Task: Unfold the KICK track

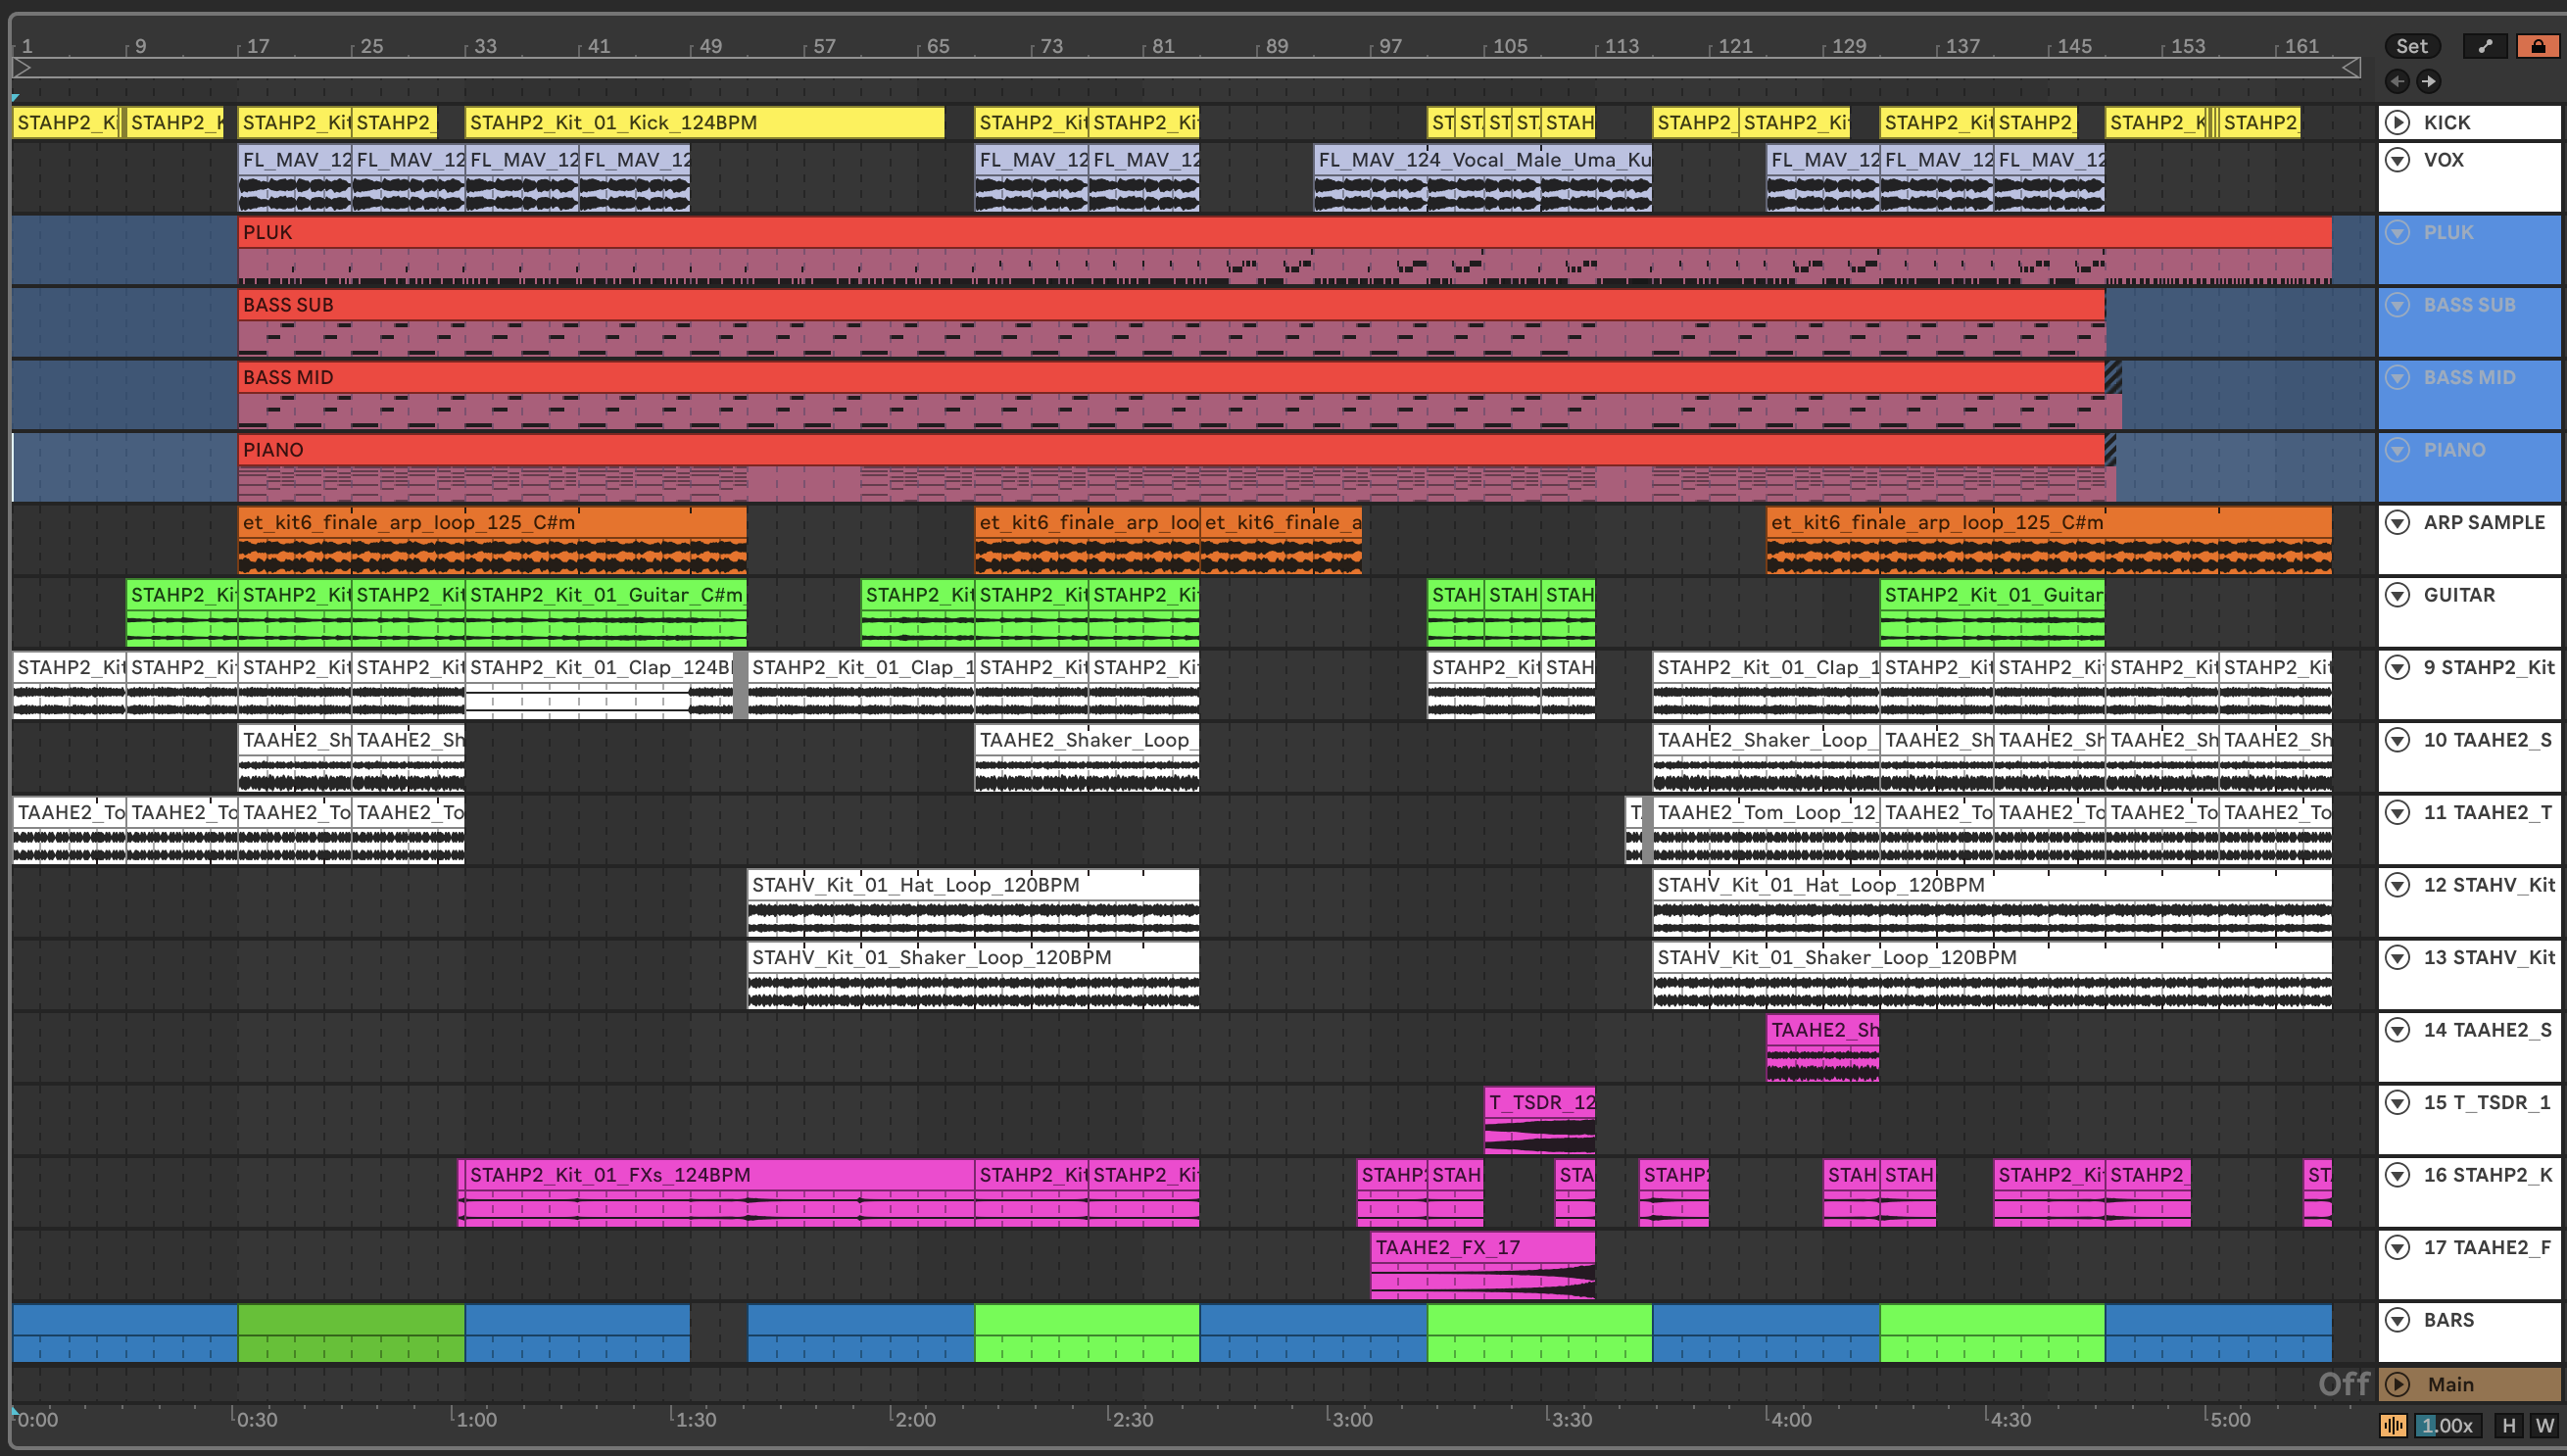Action: tap(2398, 122)
